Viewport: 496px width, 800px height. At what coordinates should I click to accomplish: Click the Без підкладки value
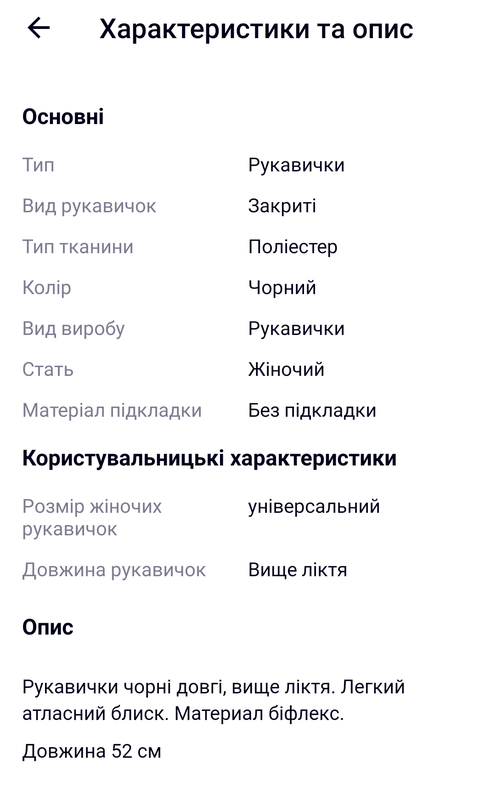[x=312, y=410]
